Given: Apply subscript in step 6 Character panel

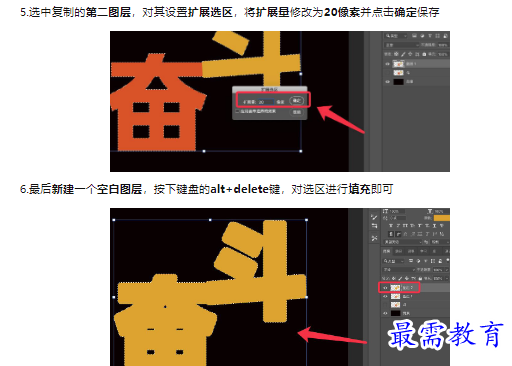Looking at the screenshot, I should point(427,226).
